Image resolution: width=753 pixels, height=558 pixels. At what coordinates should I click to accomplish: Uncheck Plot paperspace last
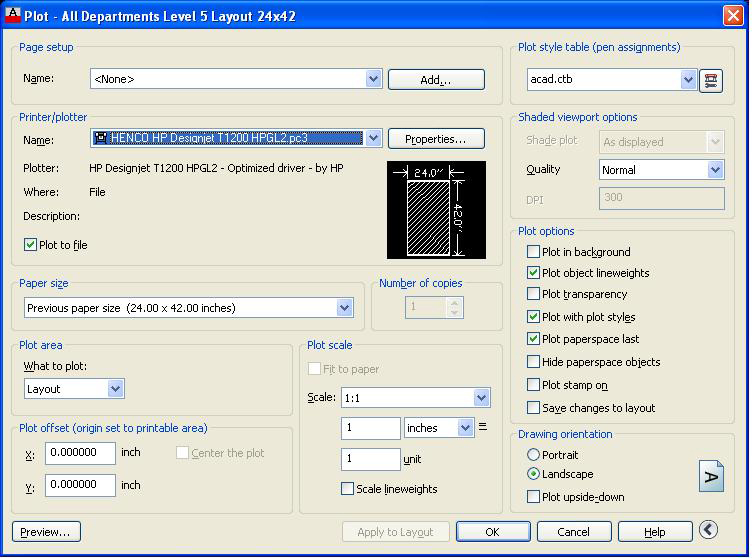coord(533,339)
